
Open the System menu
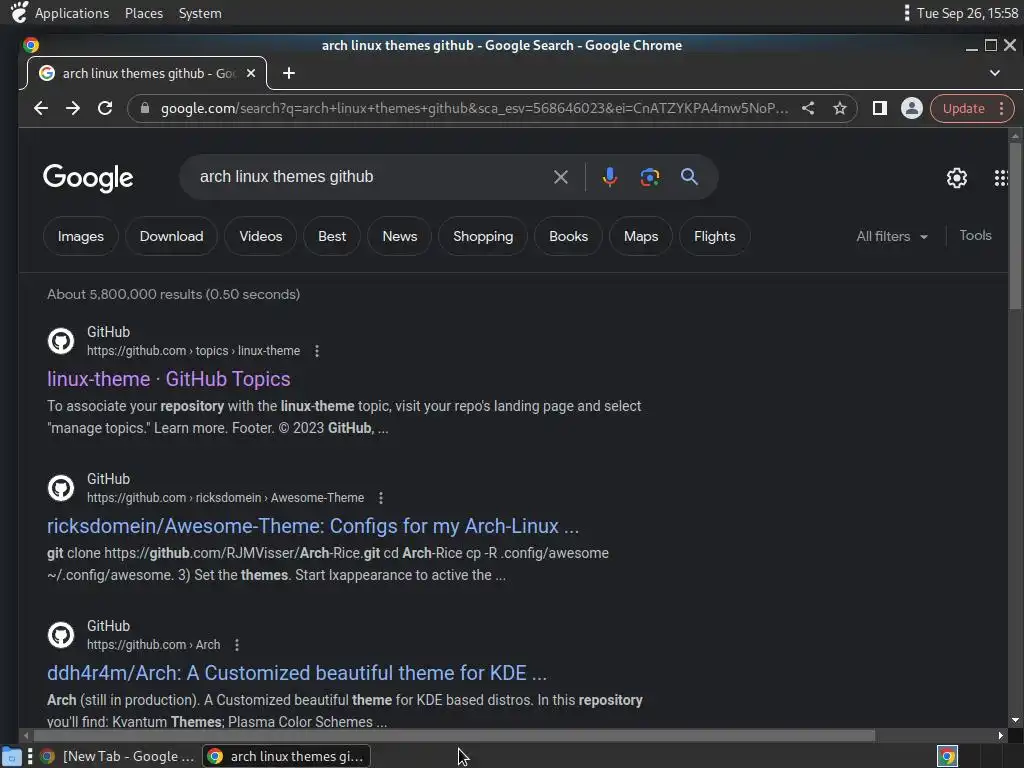coord(200,13)
